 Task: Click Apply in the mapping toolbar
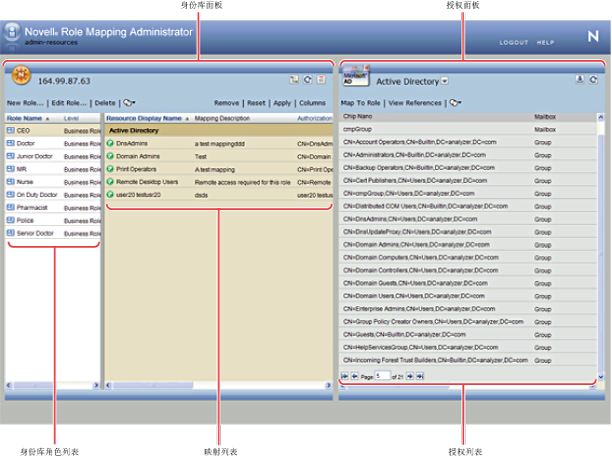[282, 103]
